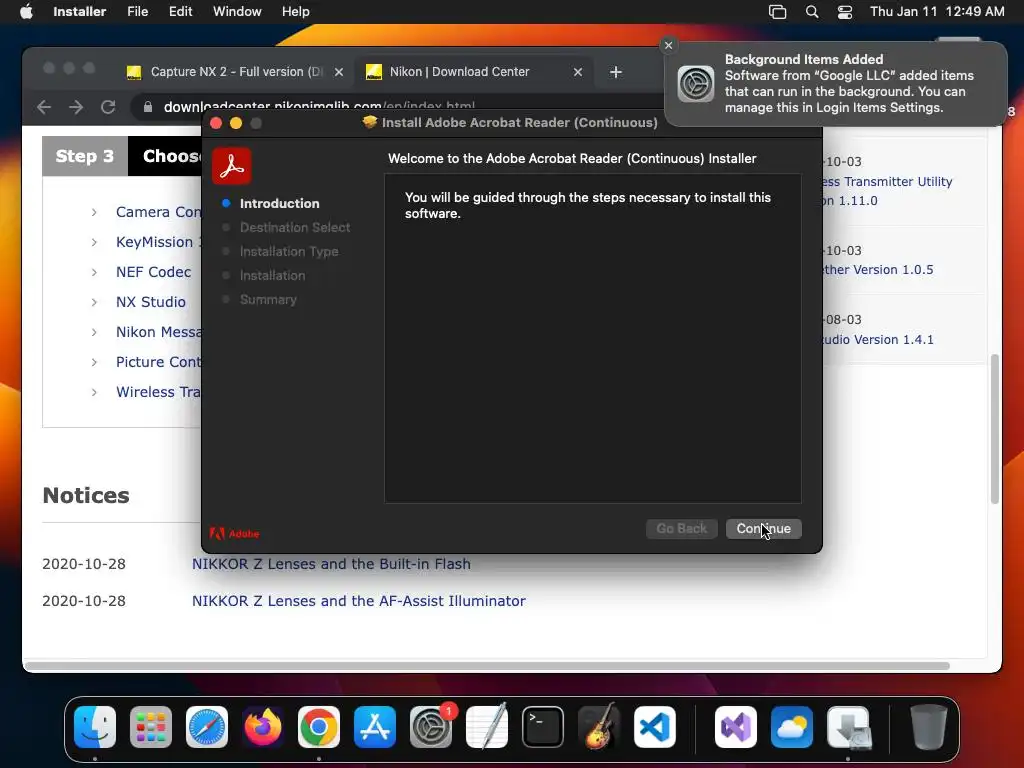Expand the KeyMission category
Screen dimensions: 1024x768
point(94,242)
